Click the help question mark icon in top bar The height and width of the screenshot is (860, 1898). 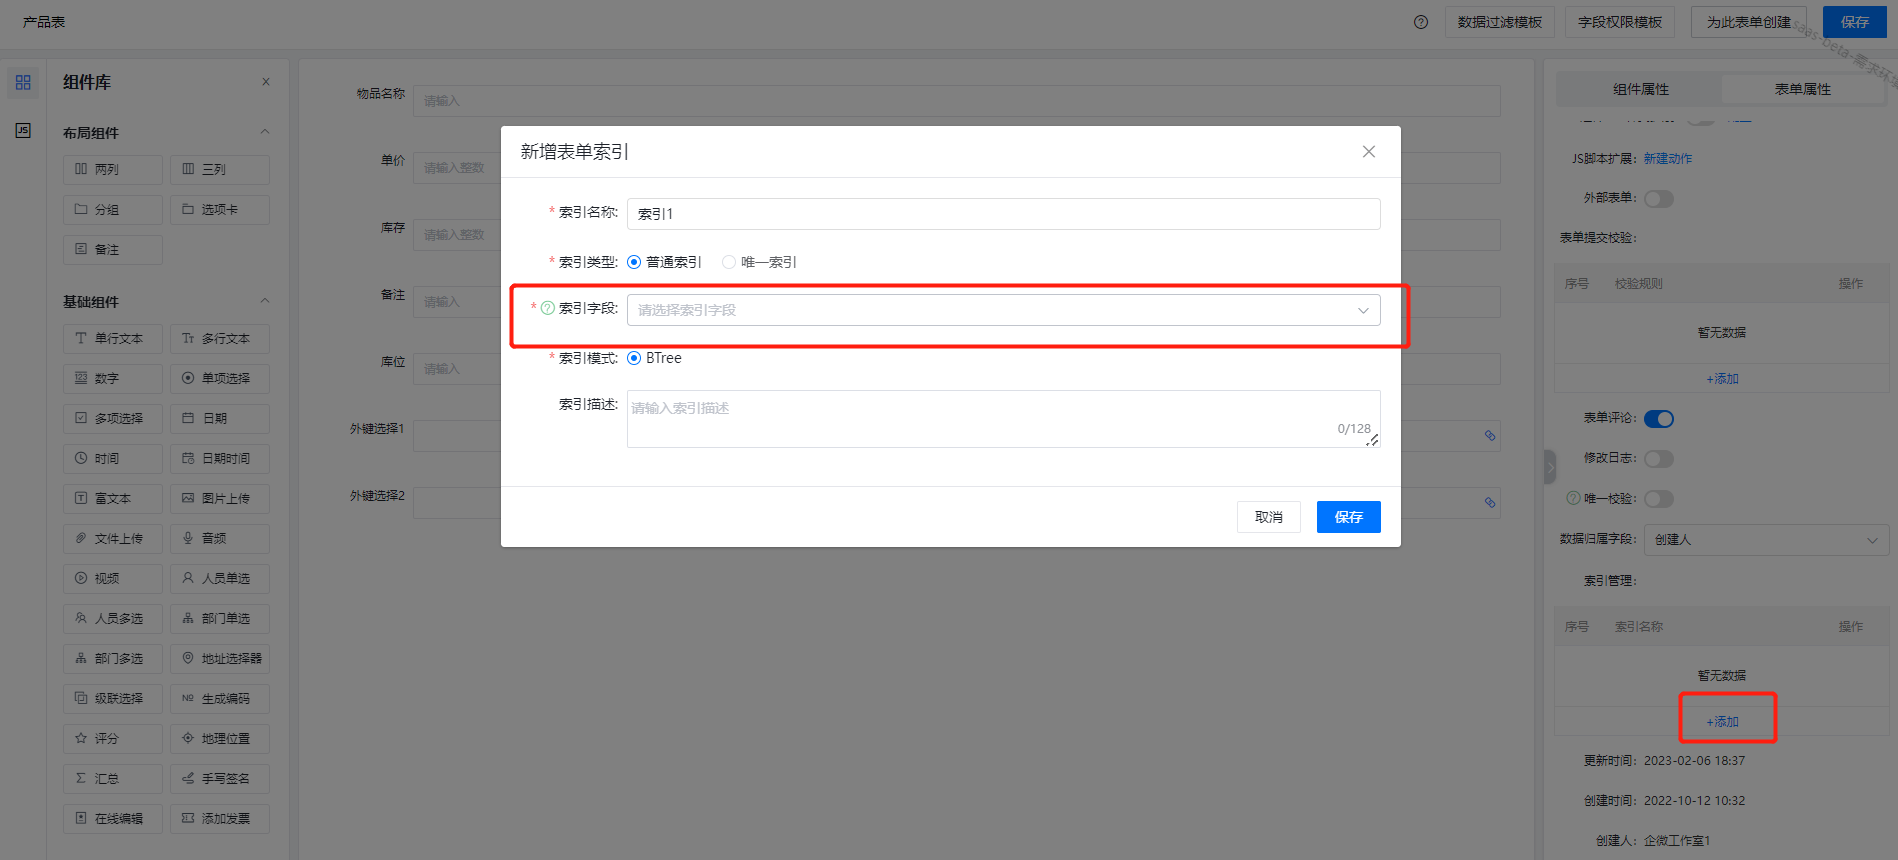[1420, 22]
